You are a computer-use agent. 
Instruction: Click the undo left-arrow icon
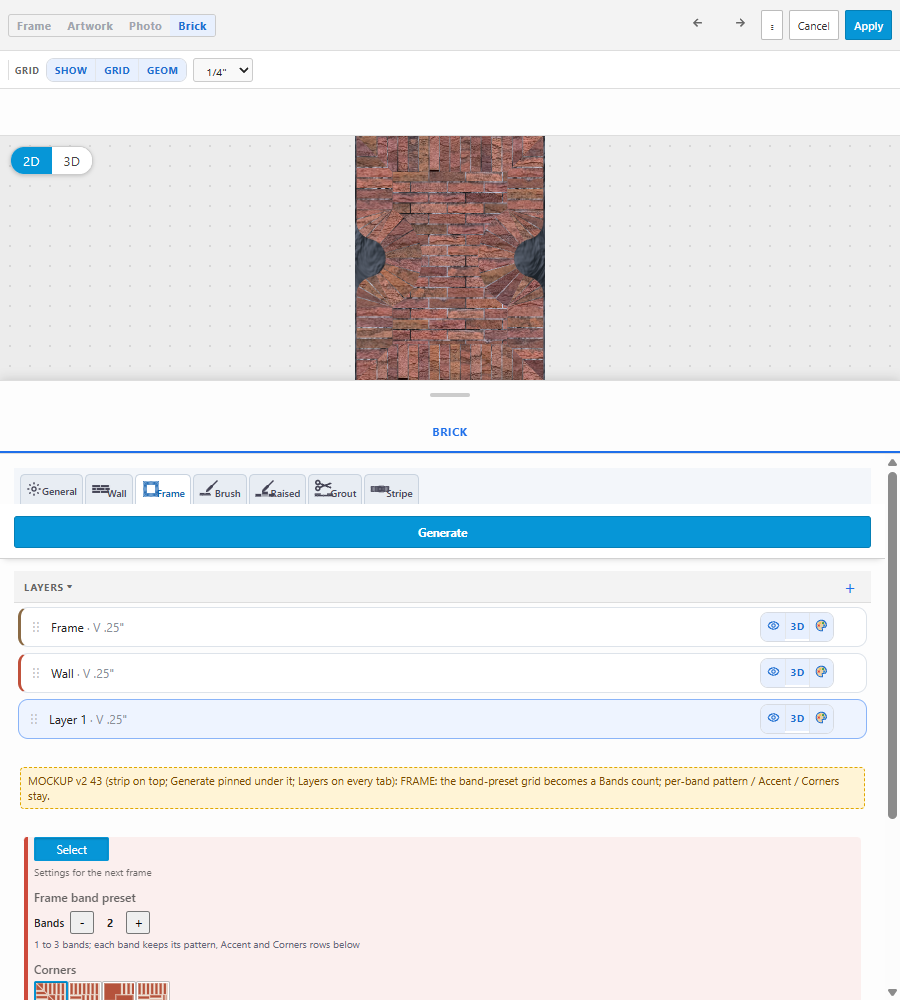coord(697,23)
